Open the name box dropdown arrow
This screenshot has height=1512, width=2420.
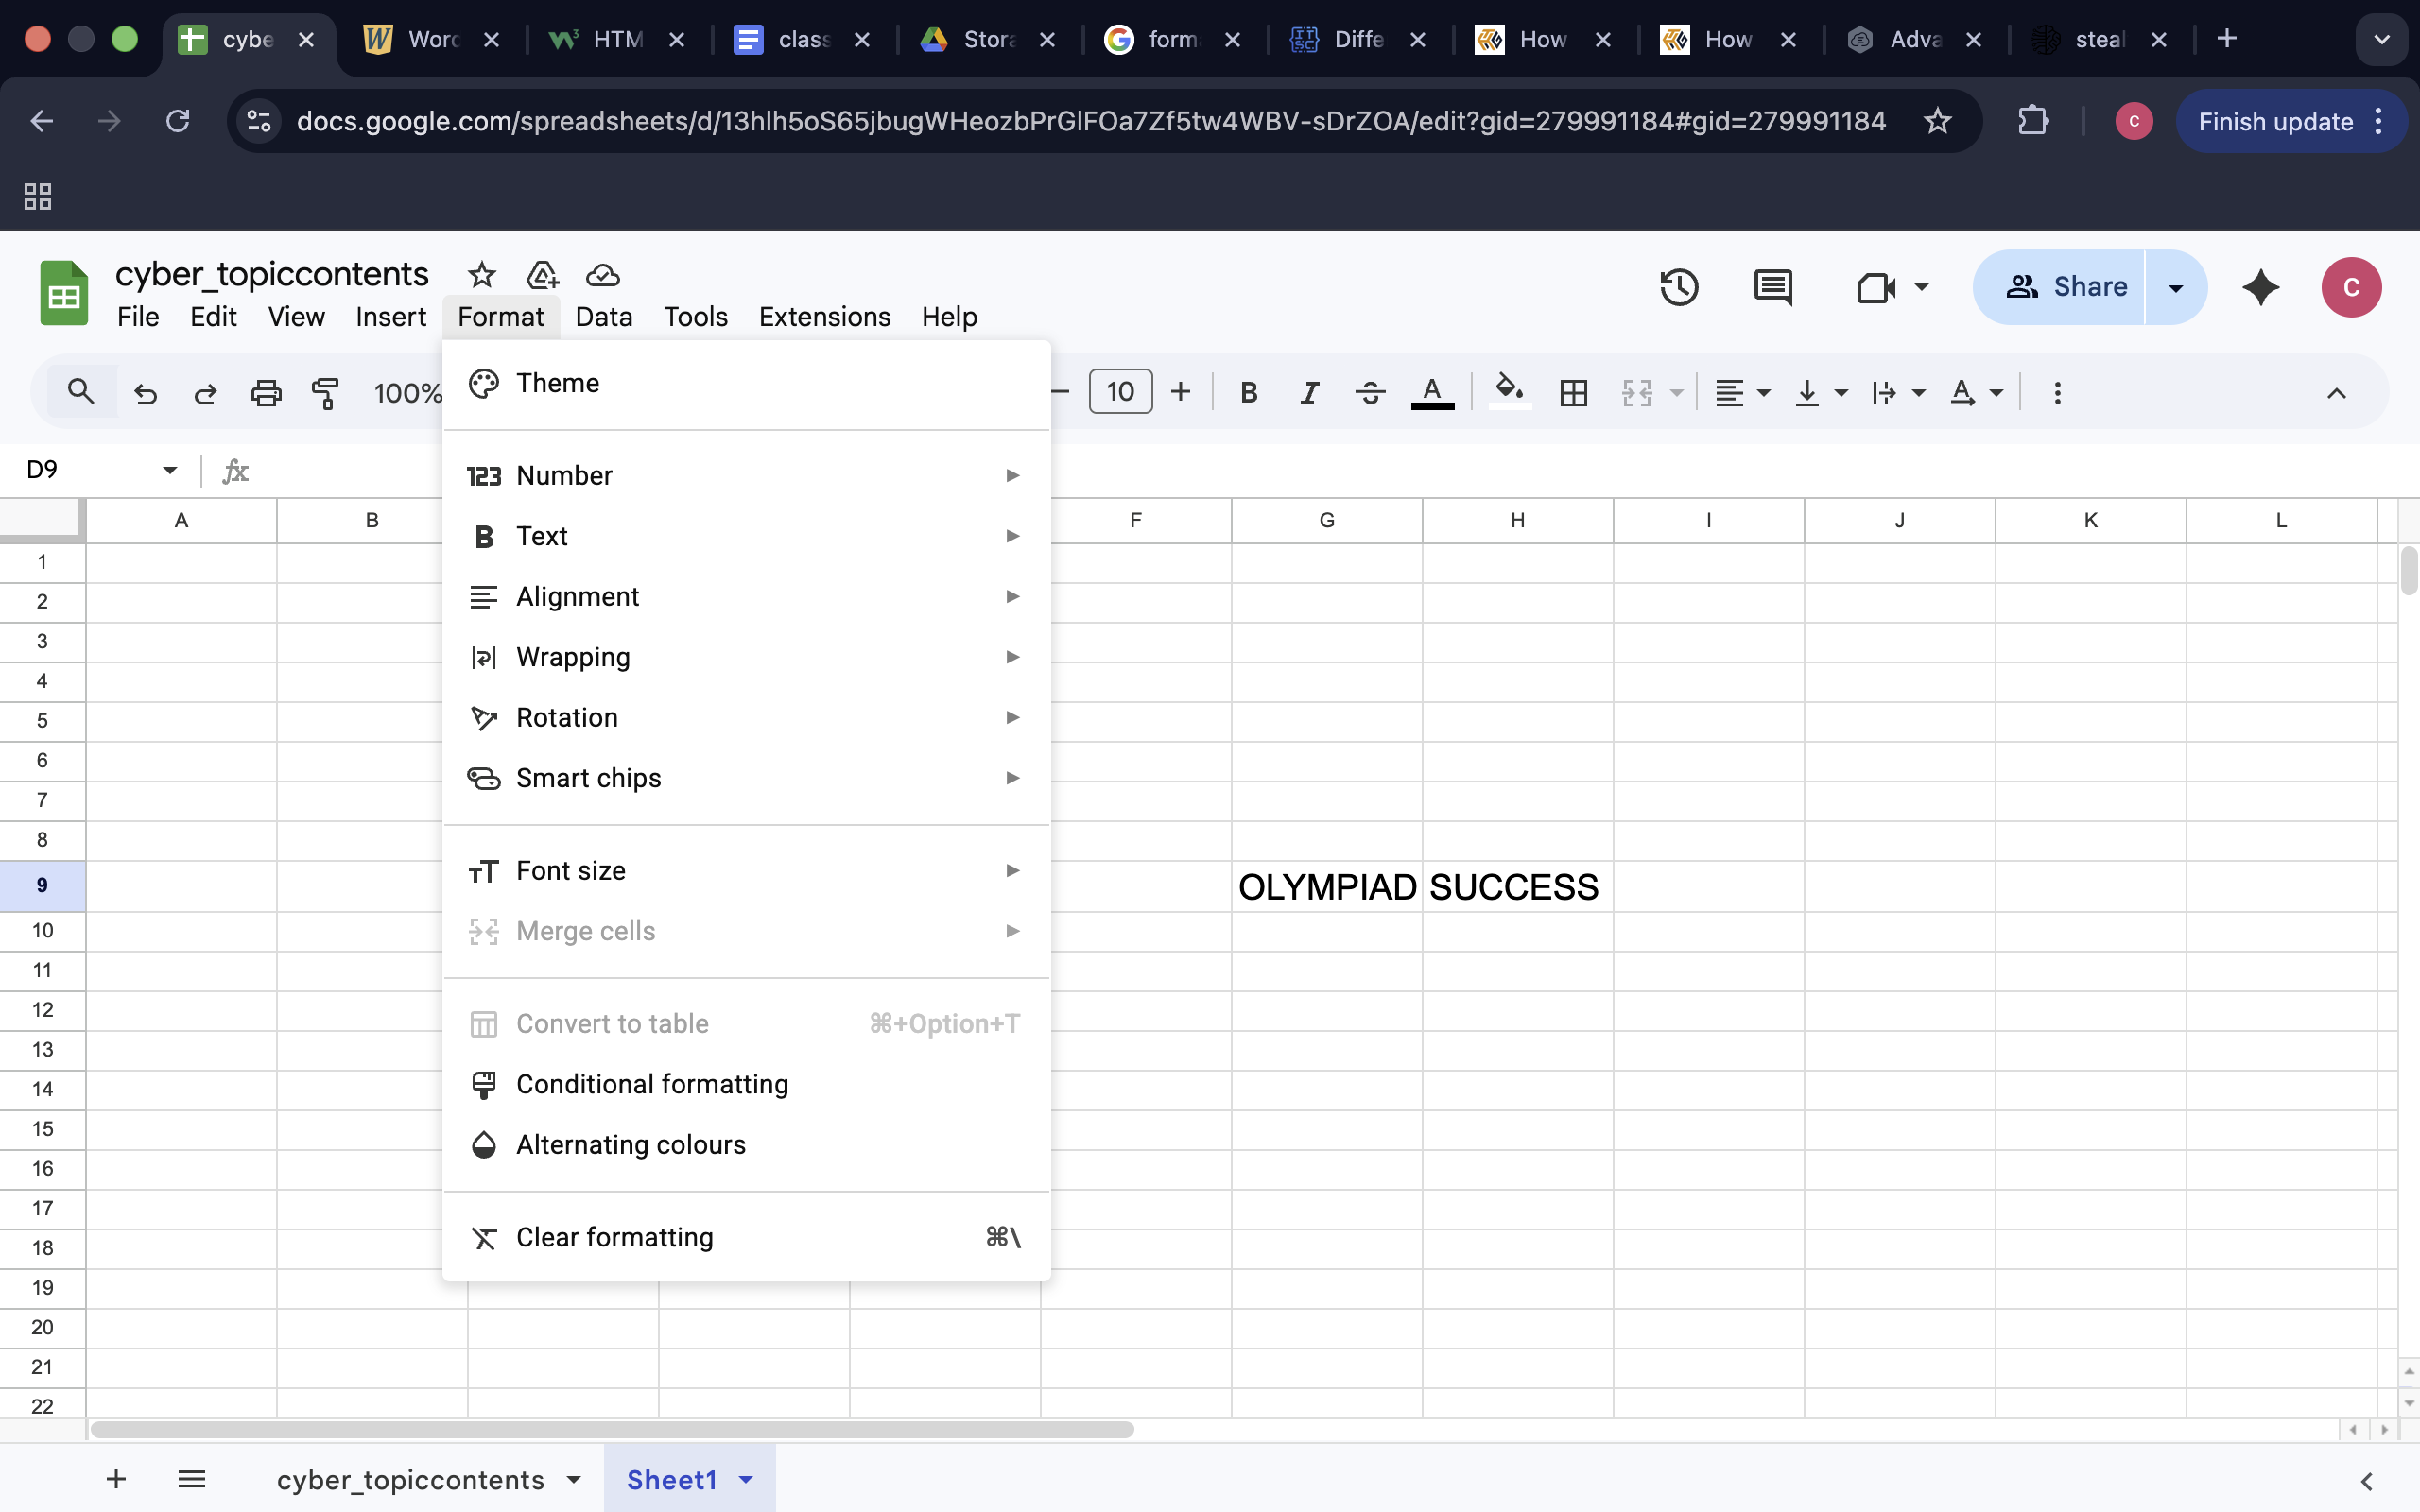point(168,469)
